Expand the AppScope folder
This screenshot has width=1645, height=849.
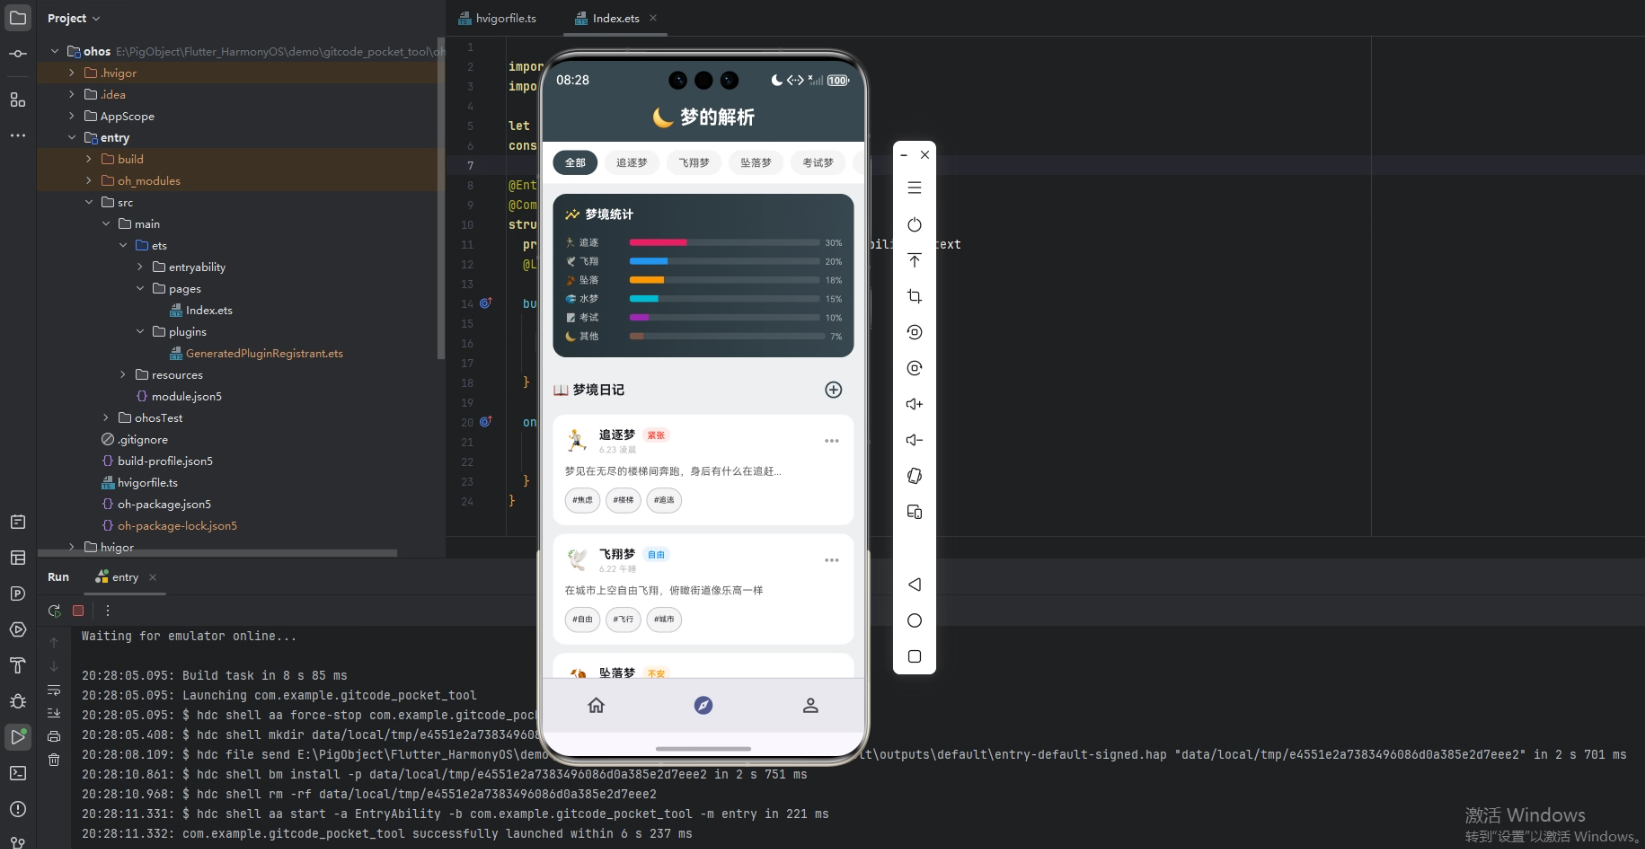tap(71, 116)
